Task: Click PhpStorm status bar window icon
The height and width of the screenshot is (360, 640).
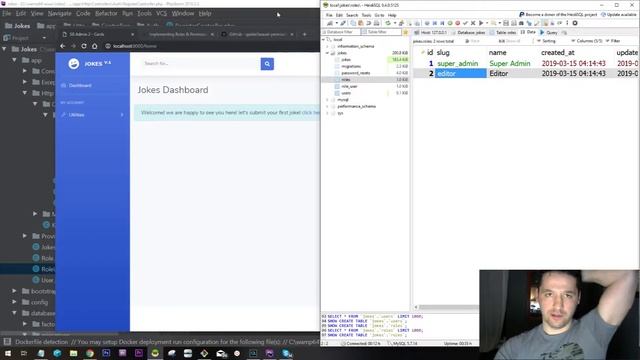Action: pos(7,342)
